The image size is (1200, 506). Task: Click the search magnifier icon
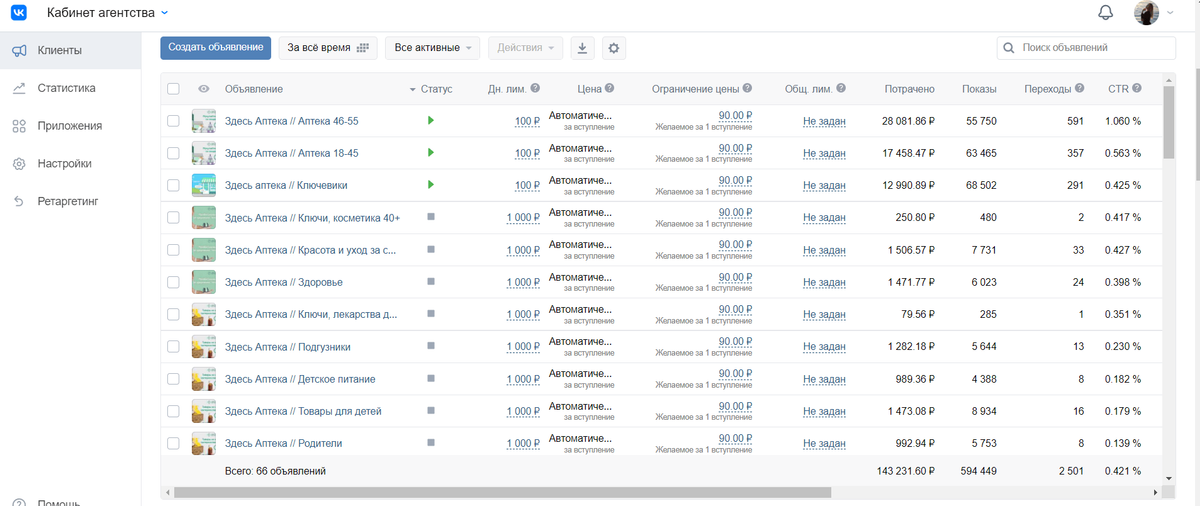click(1010, 48)
